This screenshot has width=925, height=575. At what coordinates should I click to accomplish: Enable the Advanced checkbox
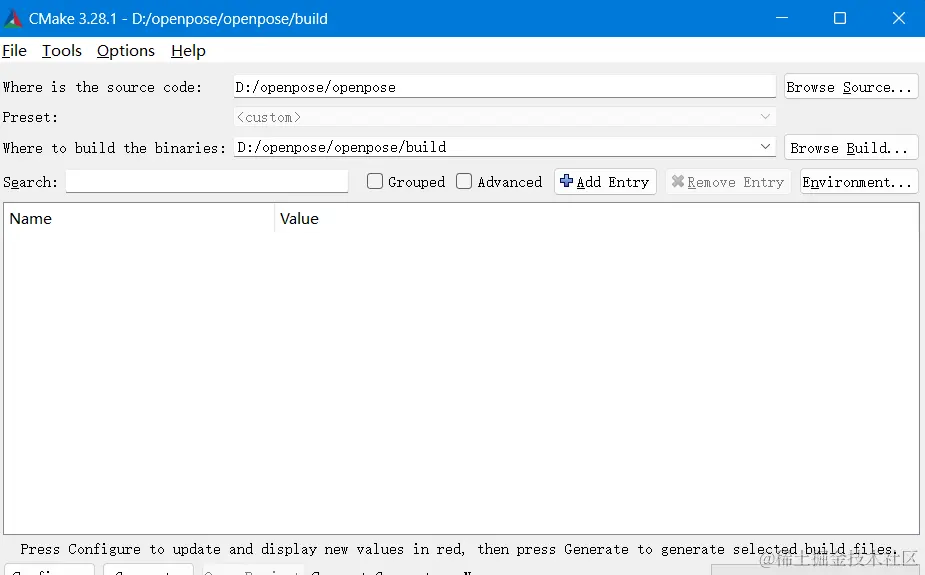pyautogui.click(x=464, y=181)
